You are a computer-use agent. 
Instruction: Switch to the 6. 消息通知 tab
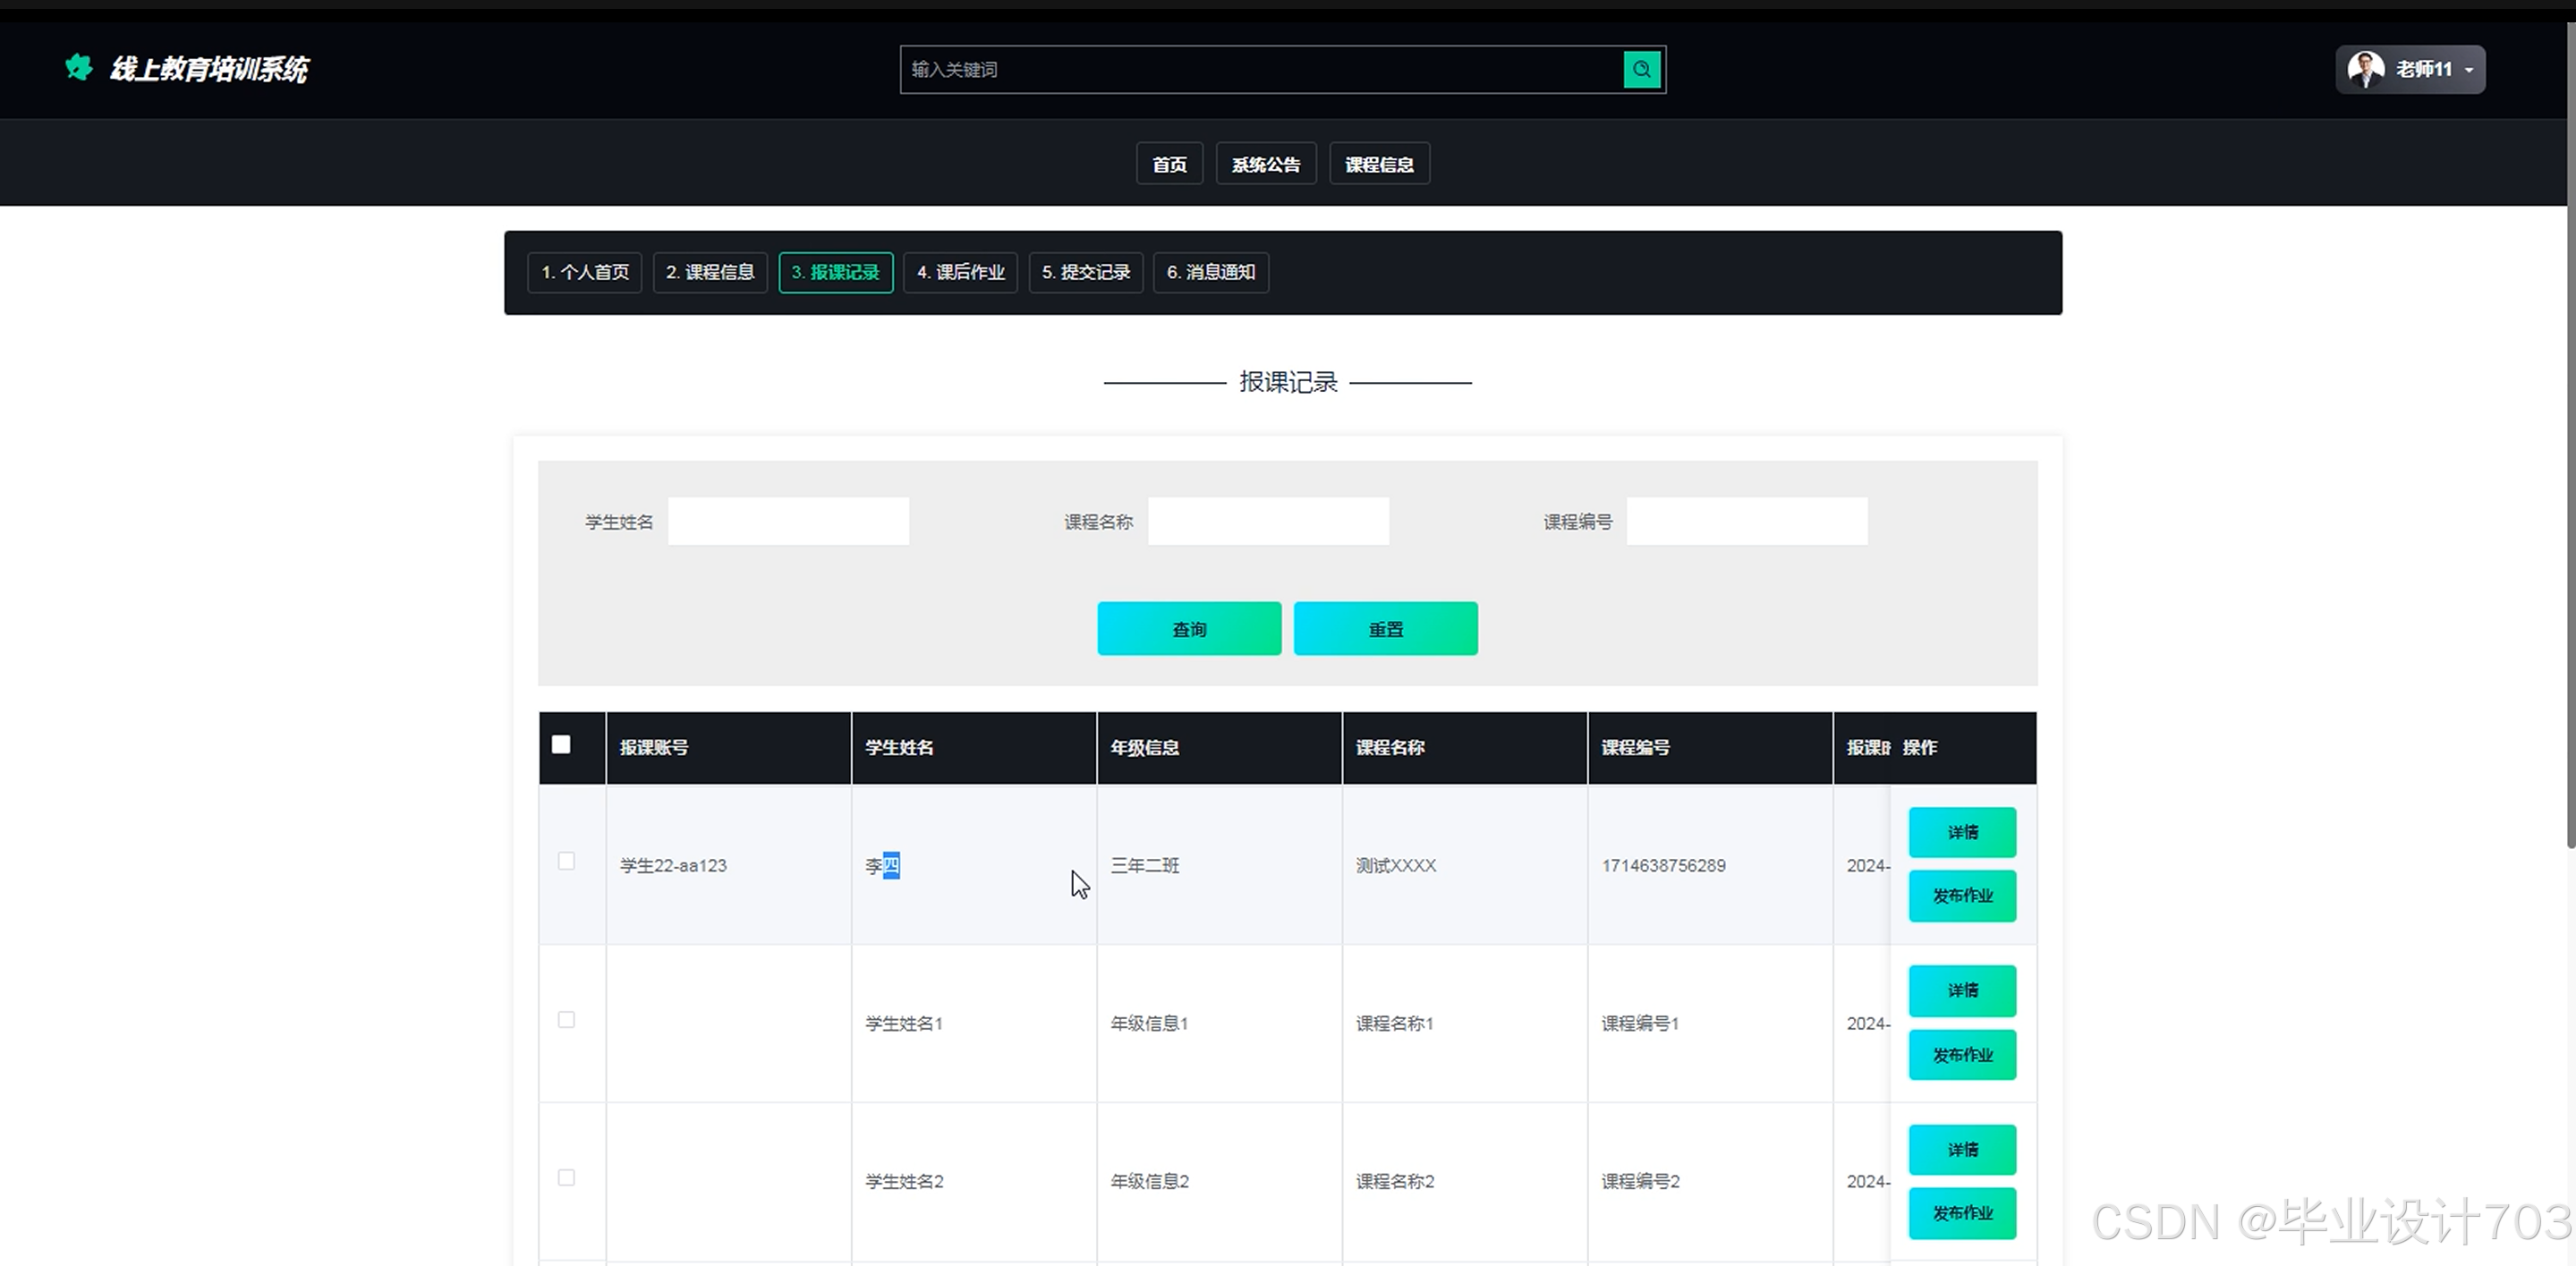tap(1210, 272)
